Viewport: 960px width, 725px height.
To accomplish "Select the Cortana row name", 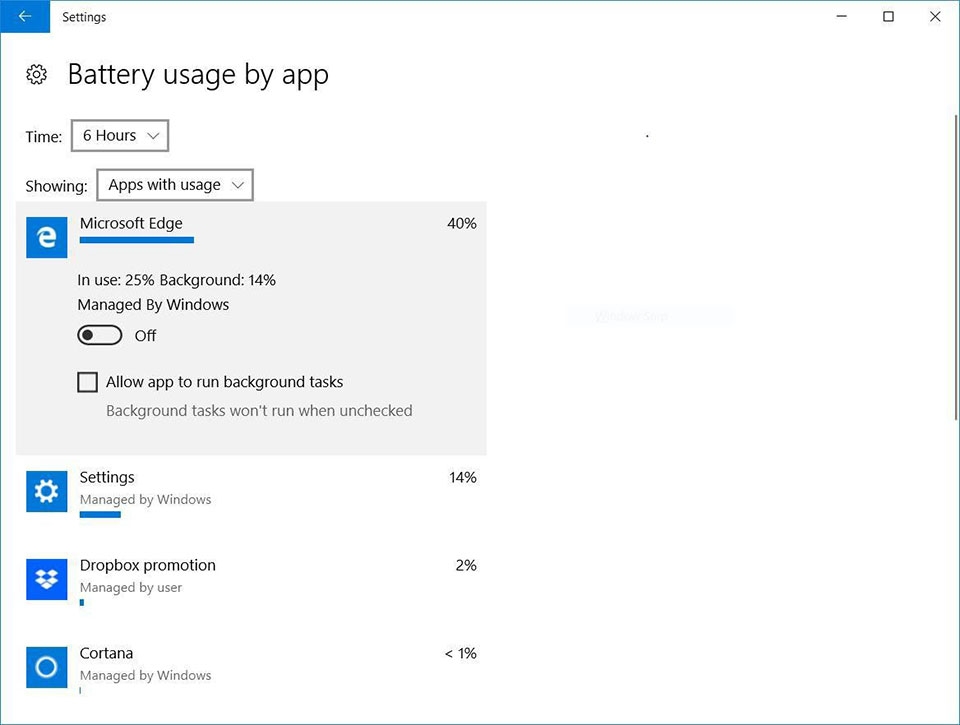I will [x=107, y=653].
